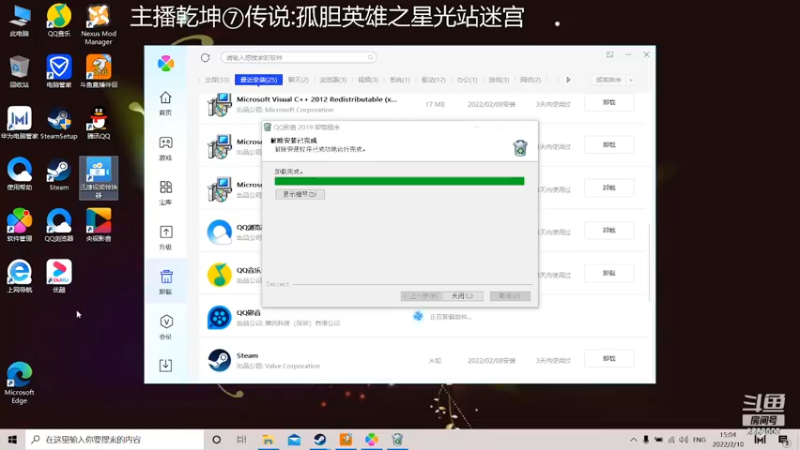Click 关闭 button in uninstall dialog
Viewport: 800px width, 450px height.
click(462, 296)
